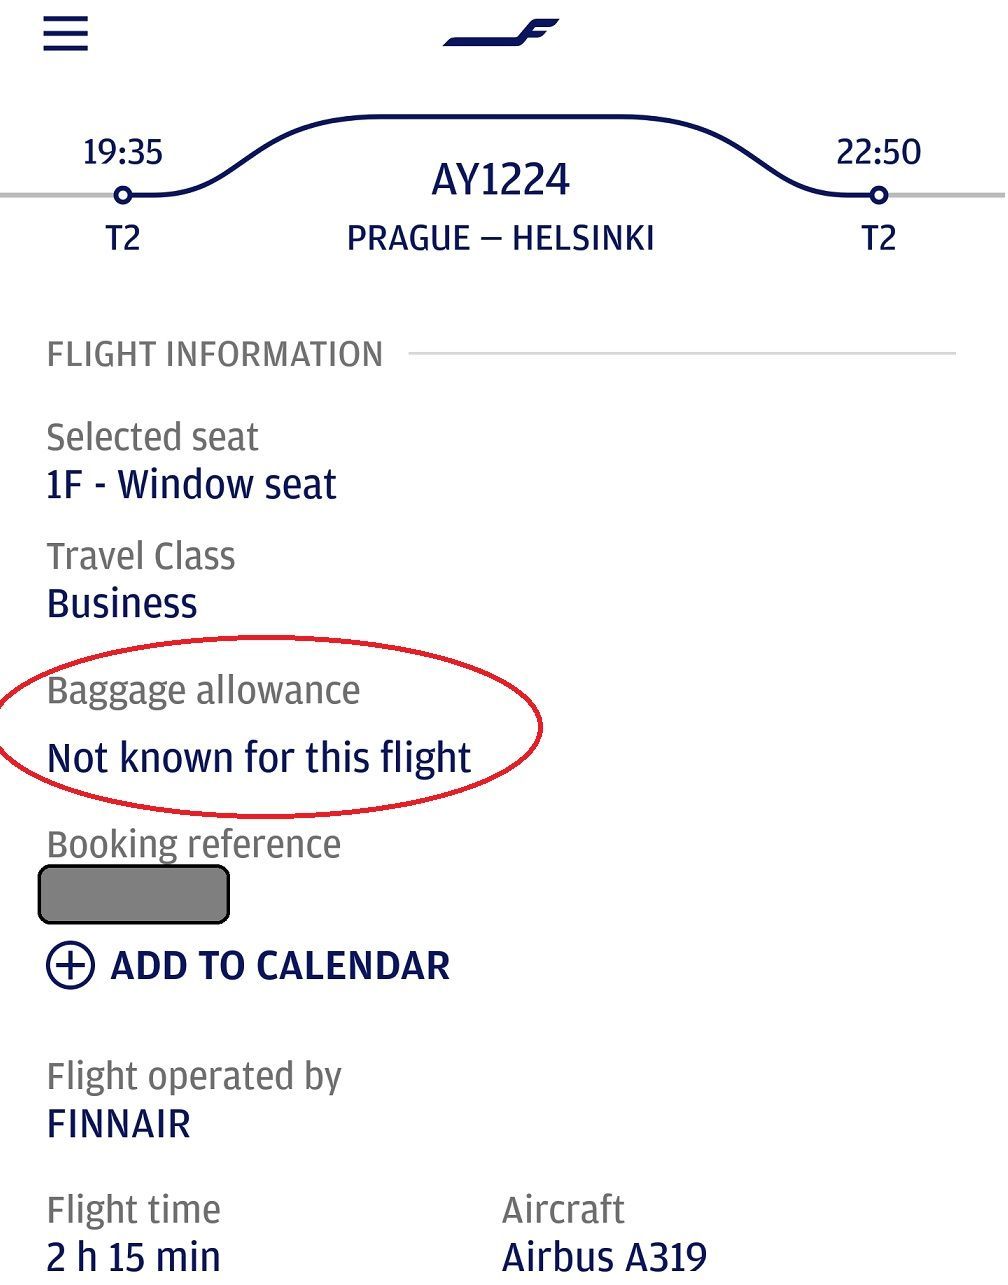Tap the greyed-out booking reference field
Image resolution: width=1008 pixels, height=1285 pixels.
(134, 894)
